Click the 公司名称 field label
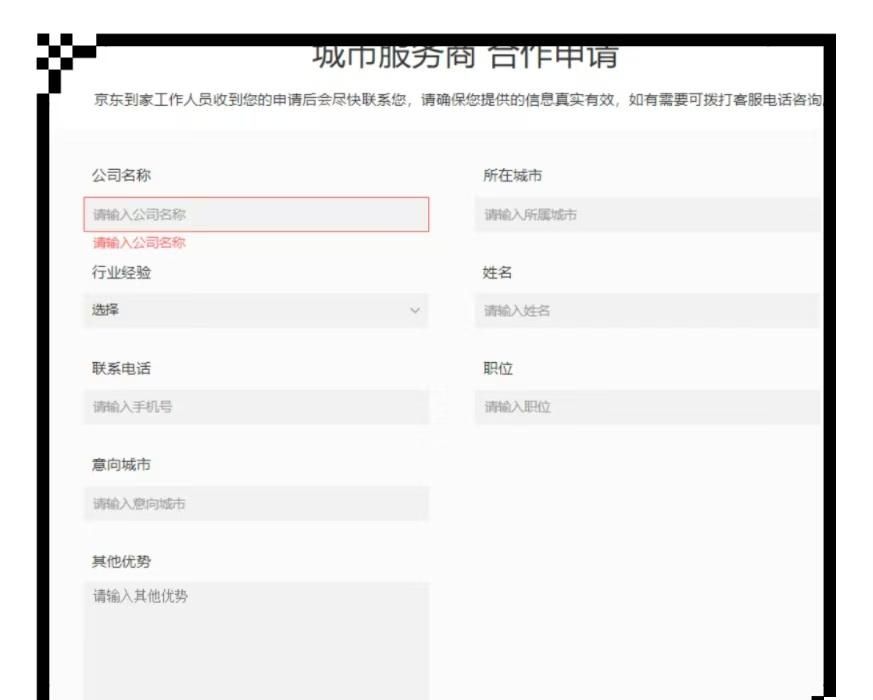Image resolution: width=873 pixels, height=700 pixels. click(121, 176)
